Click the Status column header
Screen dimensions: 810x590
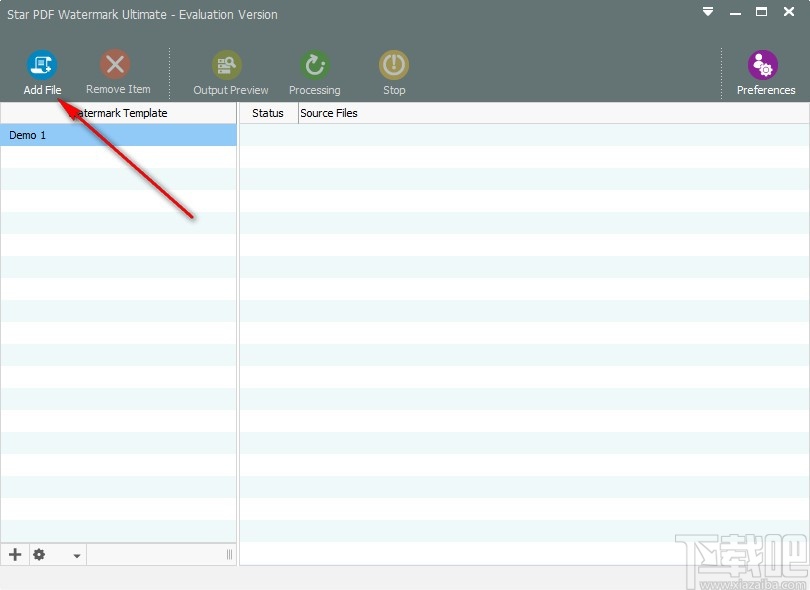coord(268,113)
